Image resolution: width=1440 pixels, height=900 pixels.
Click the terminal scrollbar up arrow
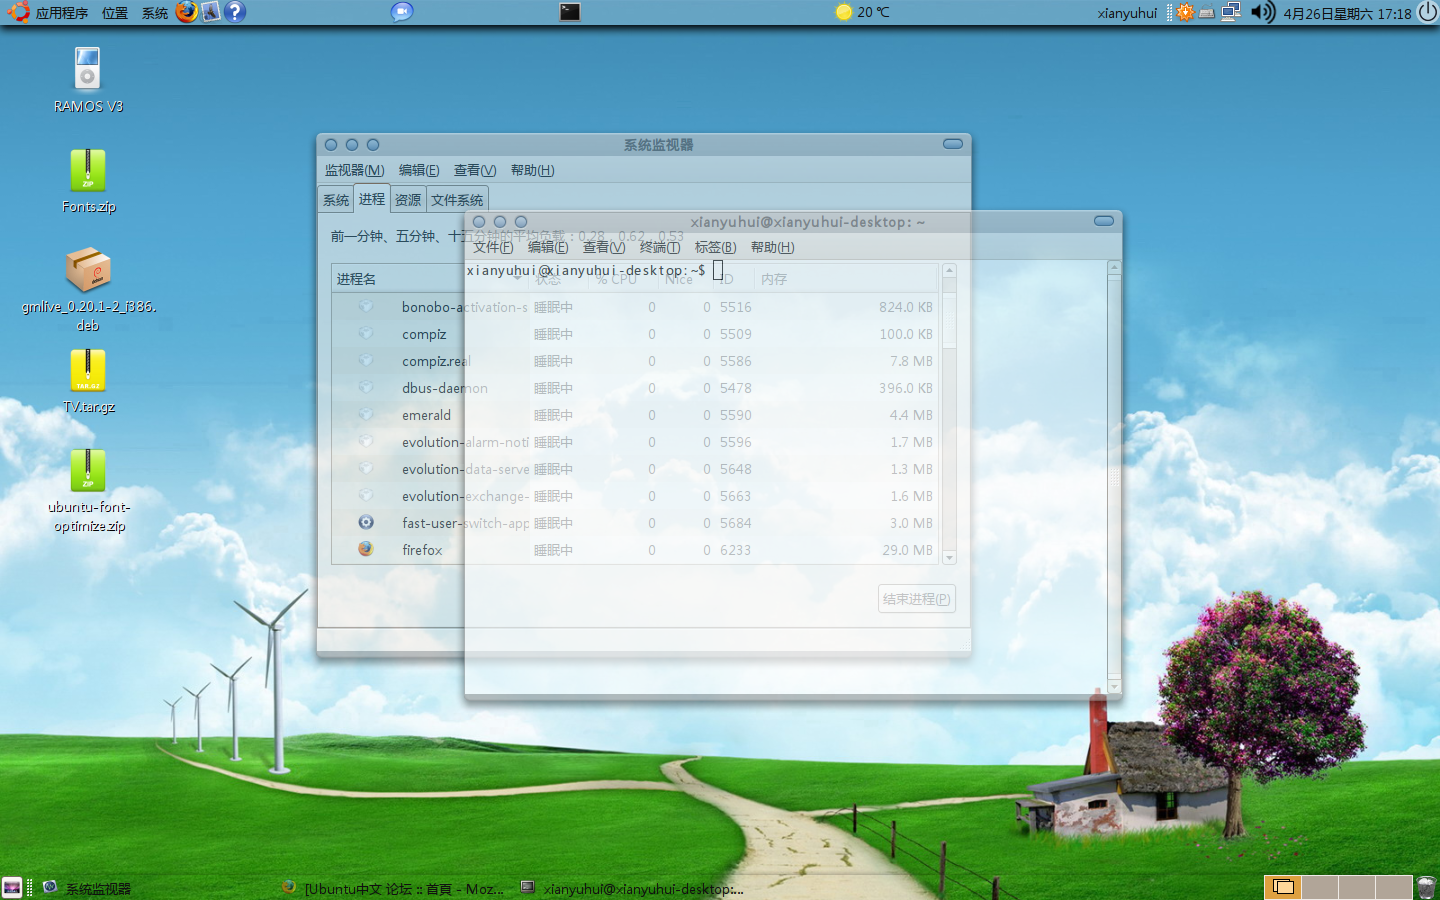click(1114, 267)
